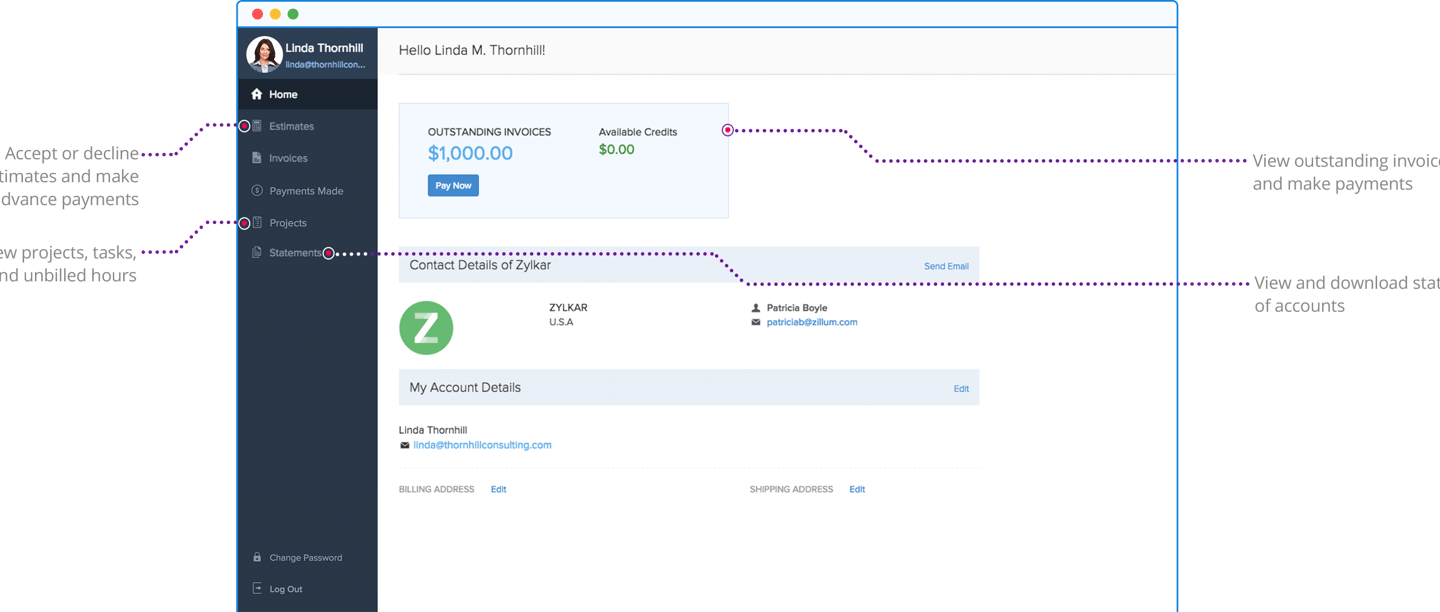
Task: Click the Statements sheet icon
Action: point(257,253)
